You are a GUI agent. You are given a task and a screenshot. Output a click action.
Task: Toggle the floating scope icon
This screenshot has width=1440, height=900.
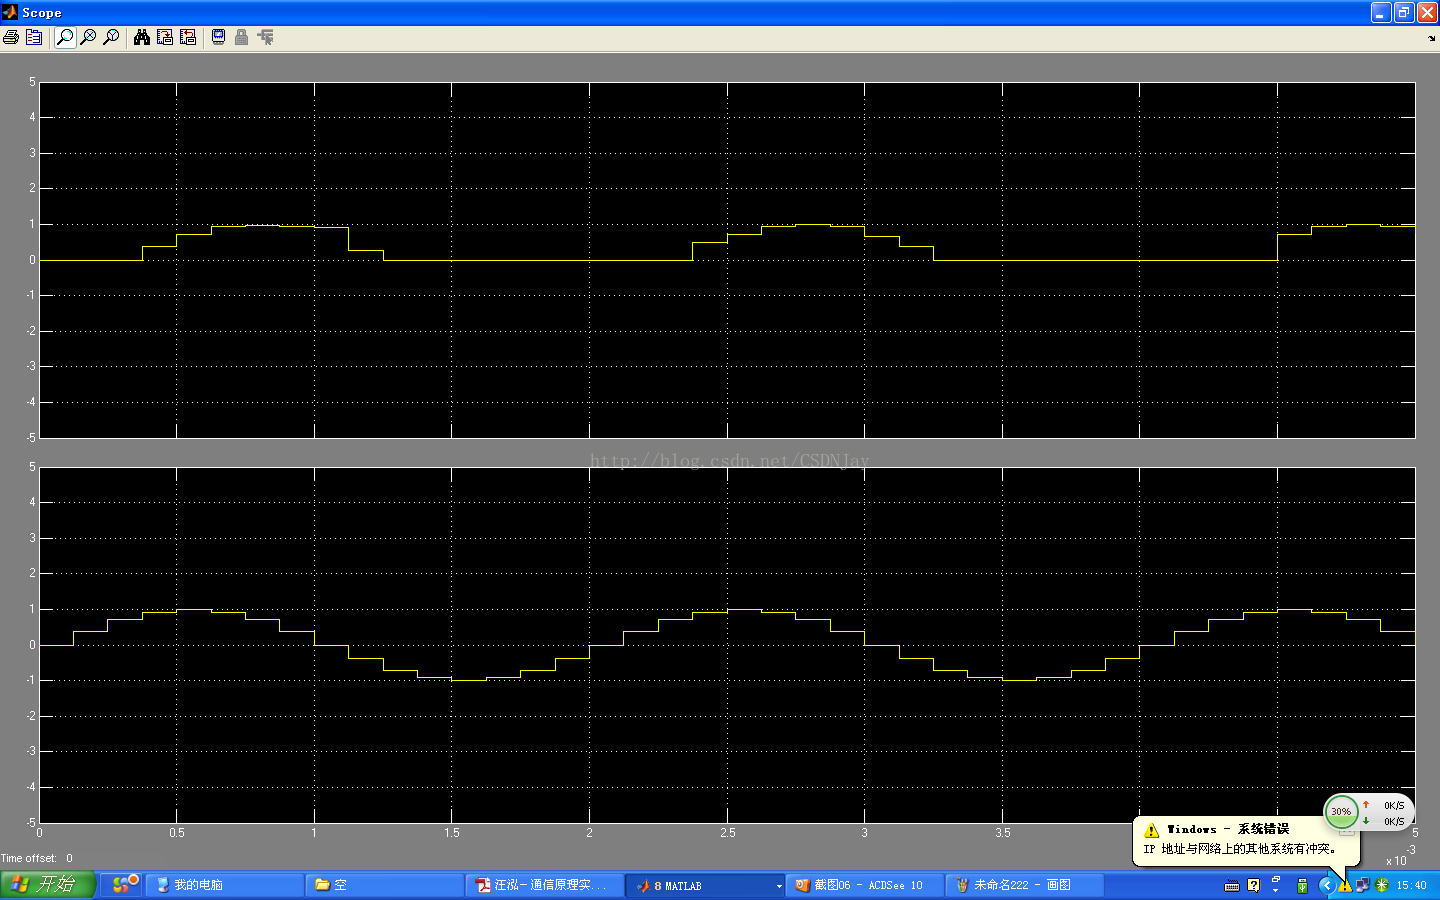(218, 37)
